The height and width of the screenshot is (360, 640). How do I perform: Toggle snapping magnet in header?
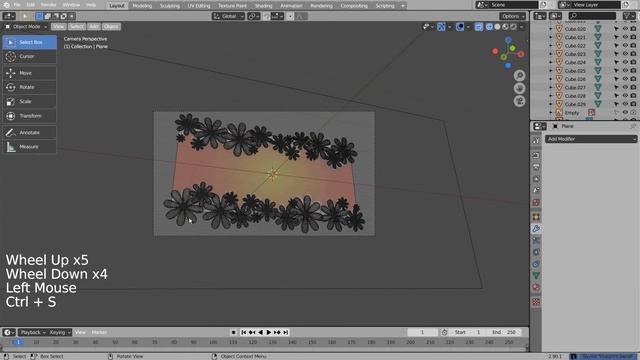click(266, 16)
